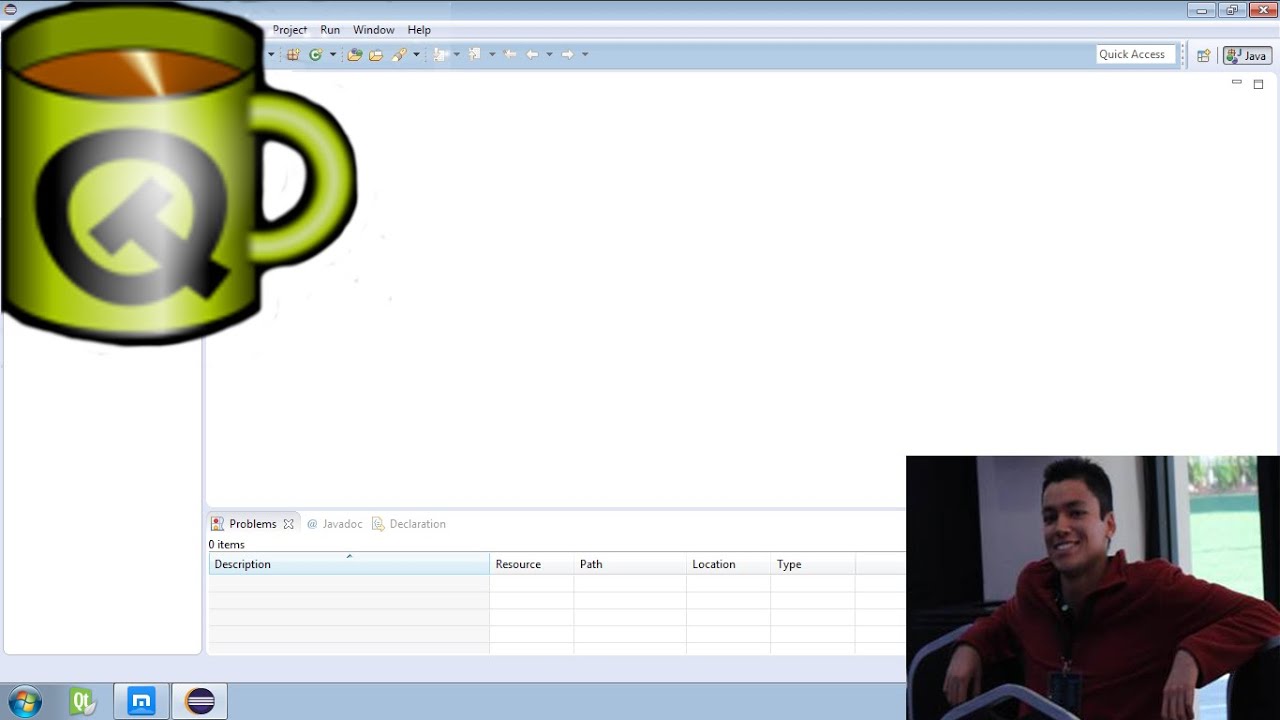
Task: Sort by the Location column header
Action: tap(728, 564)
